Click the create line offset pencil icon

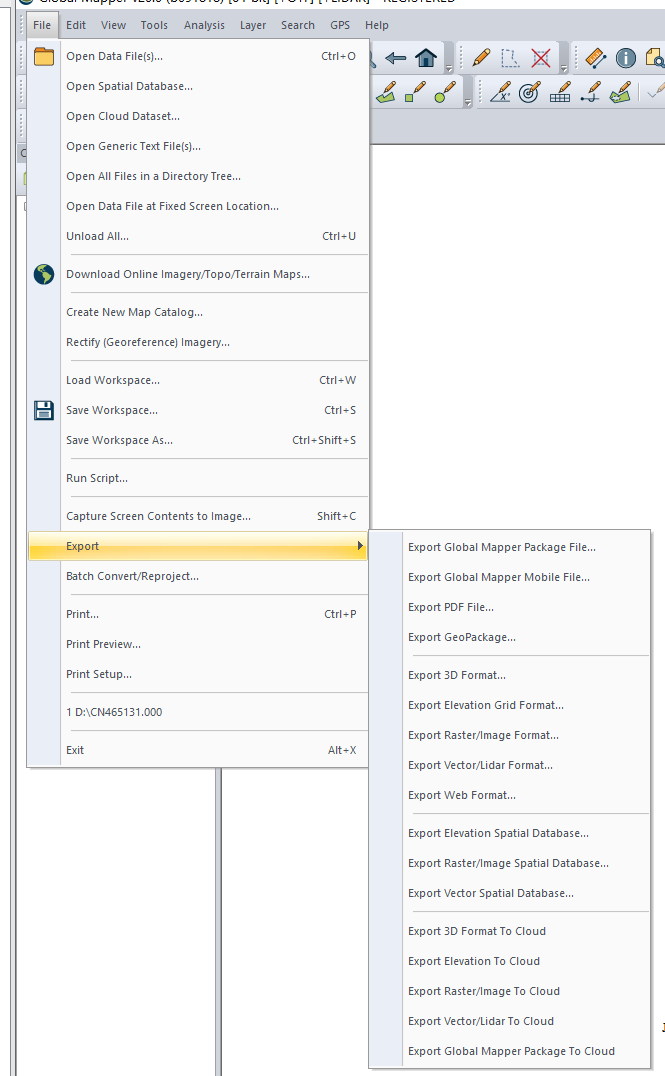[590, 92]
